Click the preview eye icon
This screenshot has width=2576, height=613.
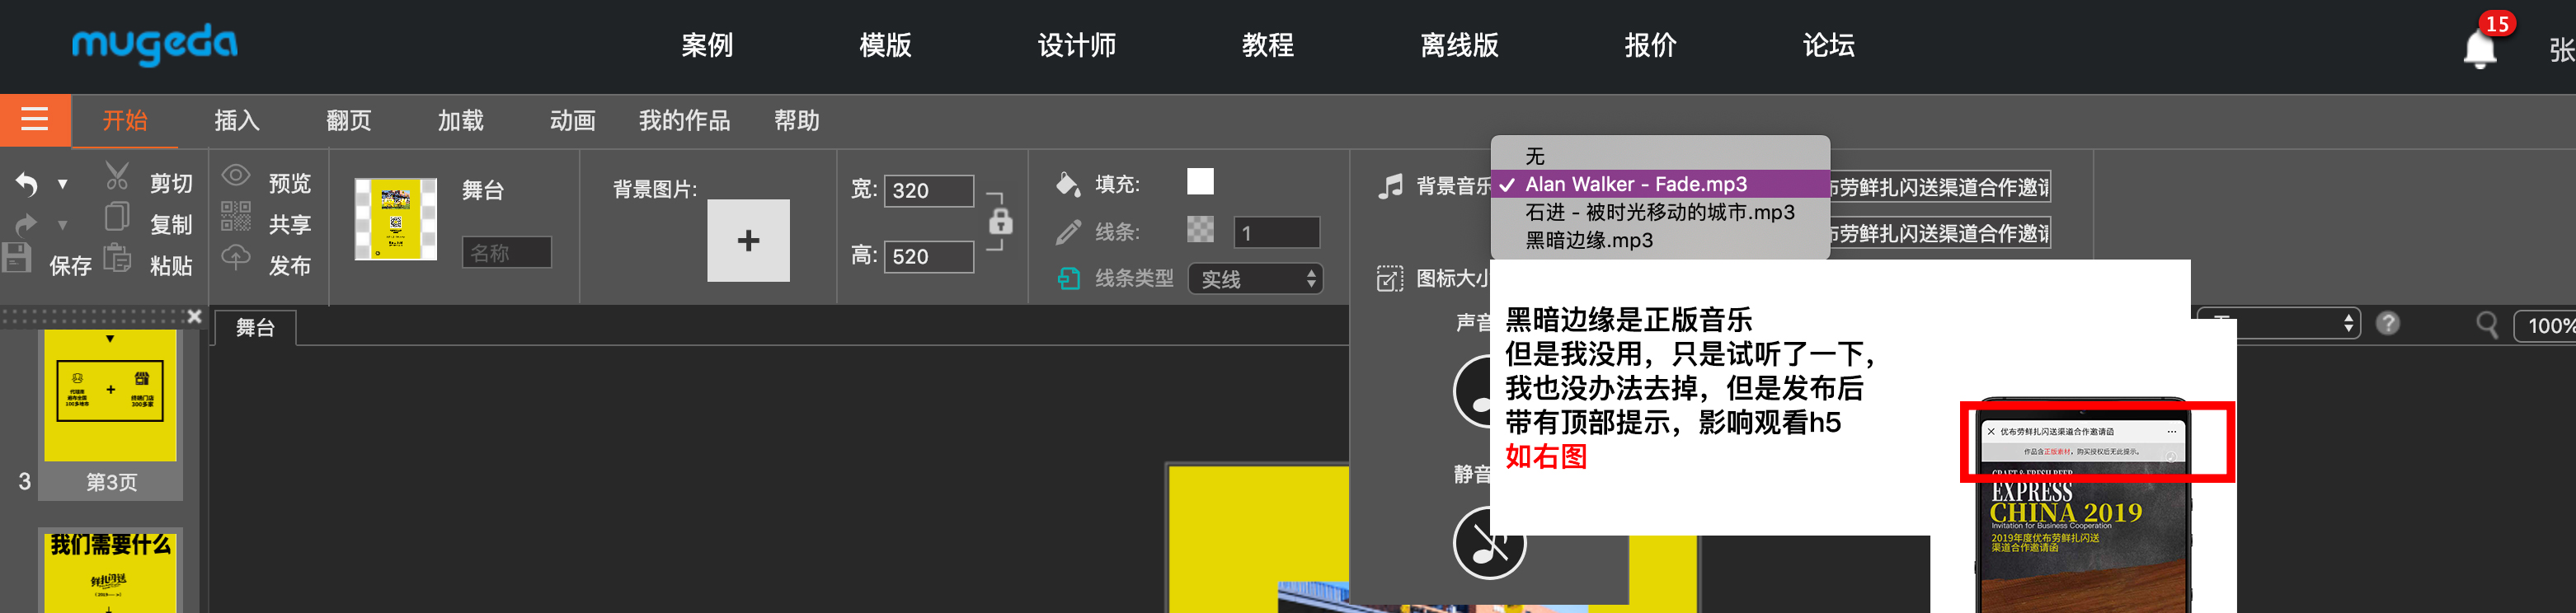pyautogui.click(x=236, y=176)
